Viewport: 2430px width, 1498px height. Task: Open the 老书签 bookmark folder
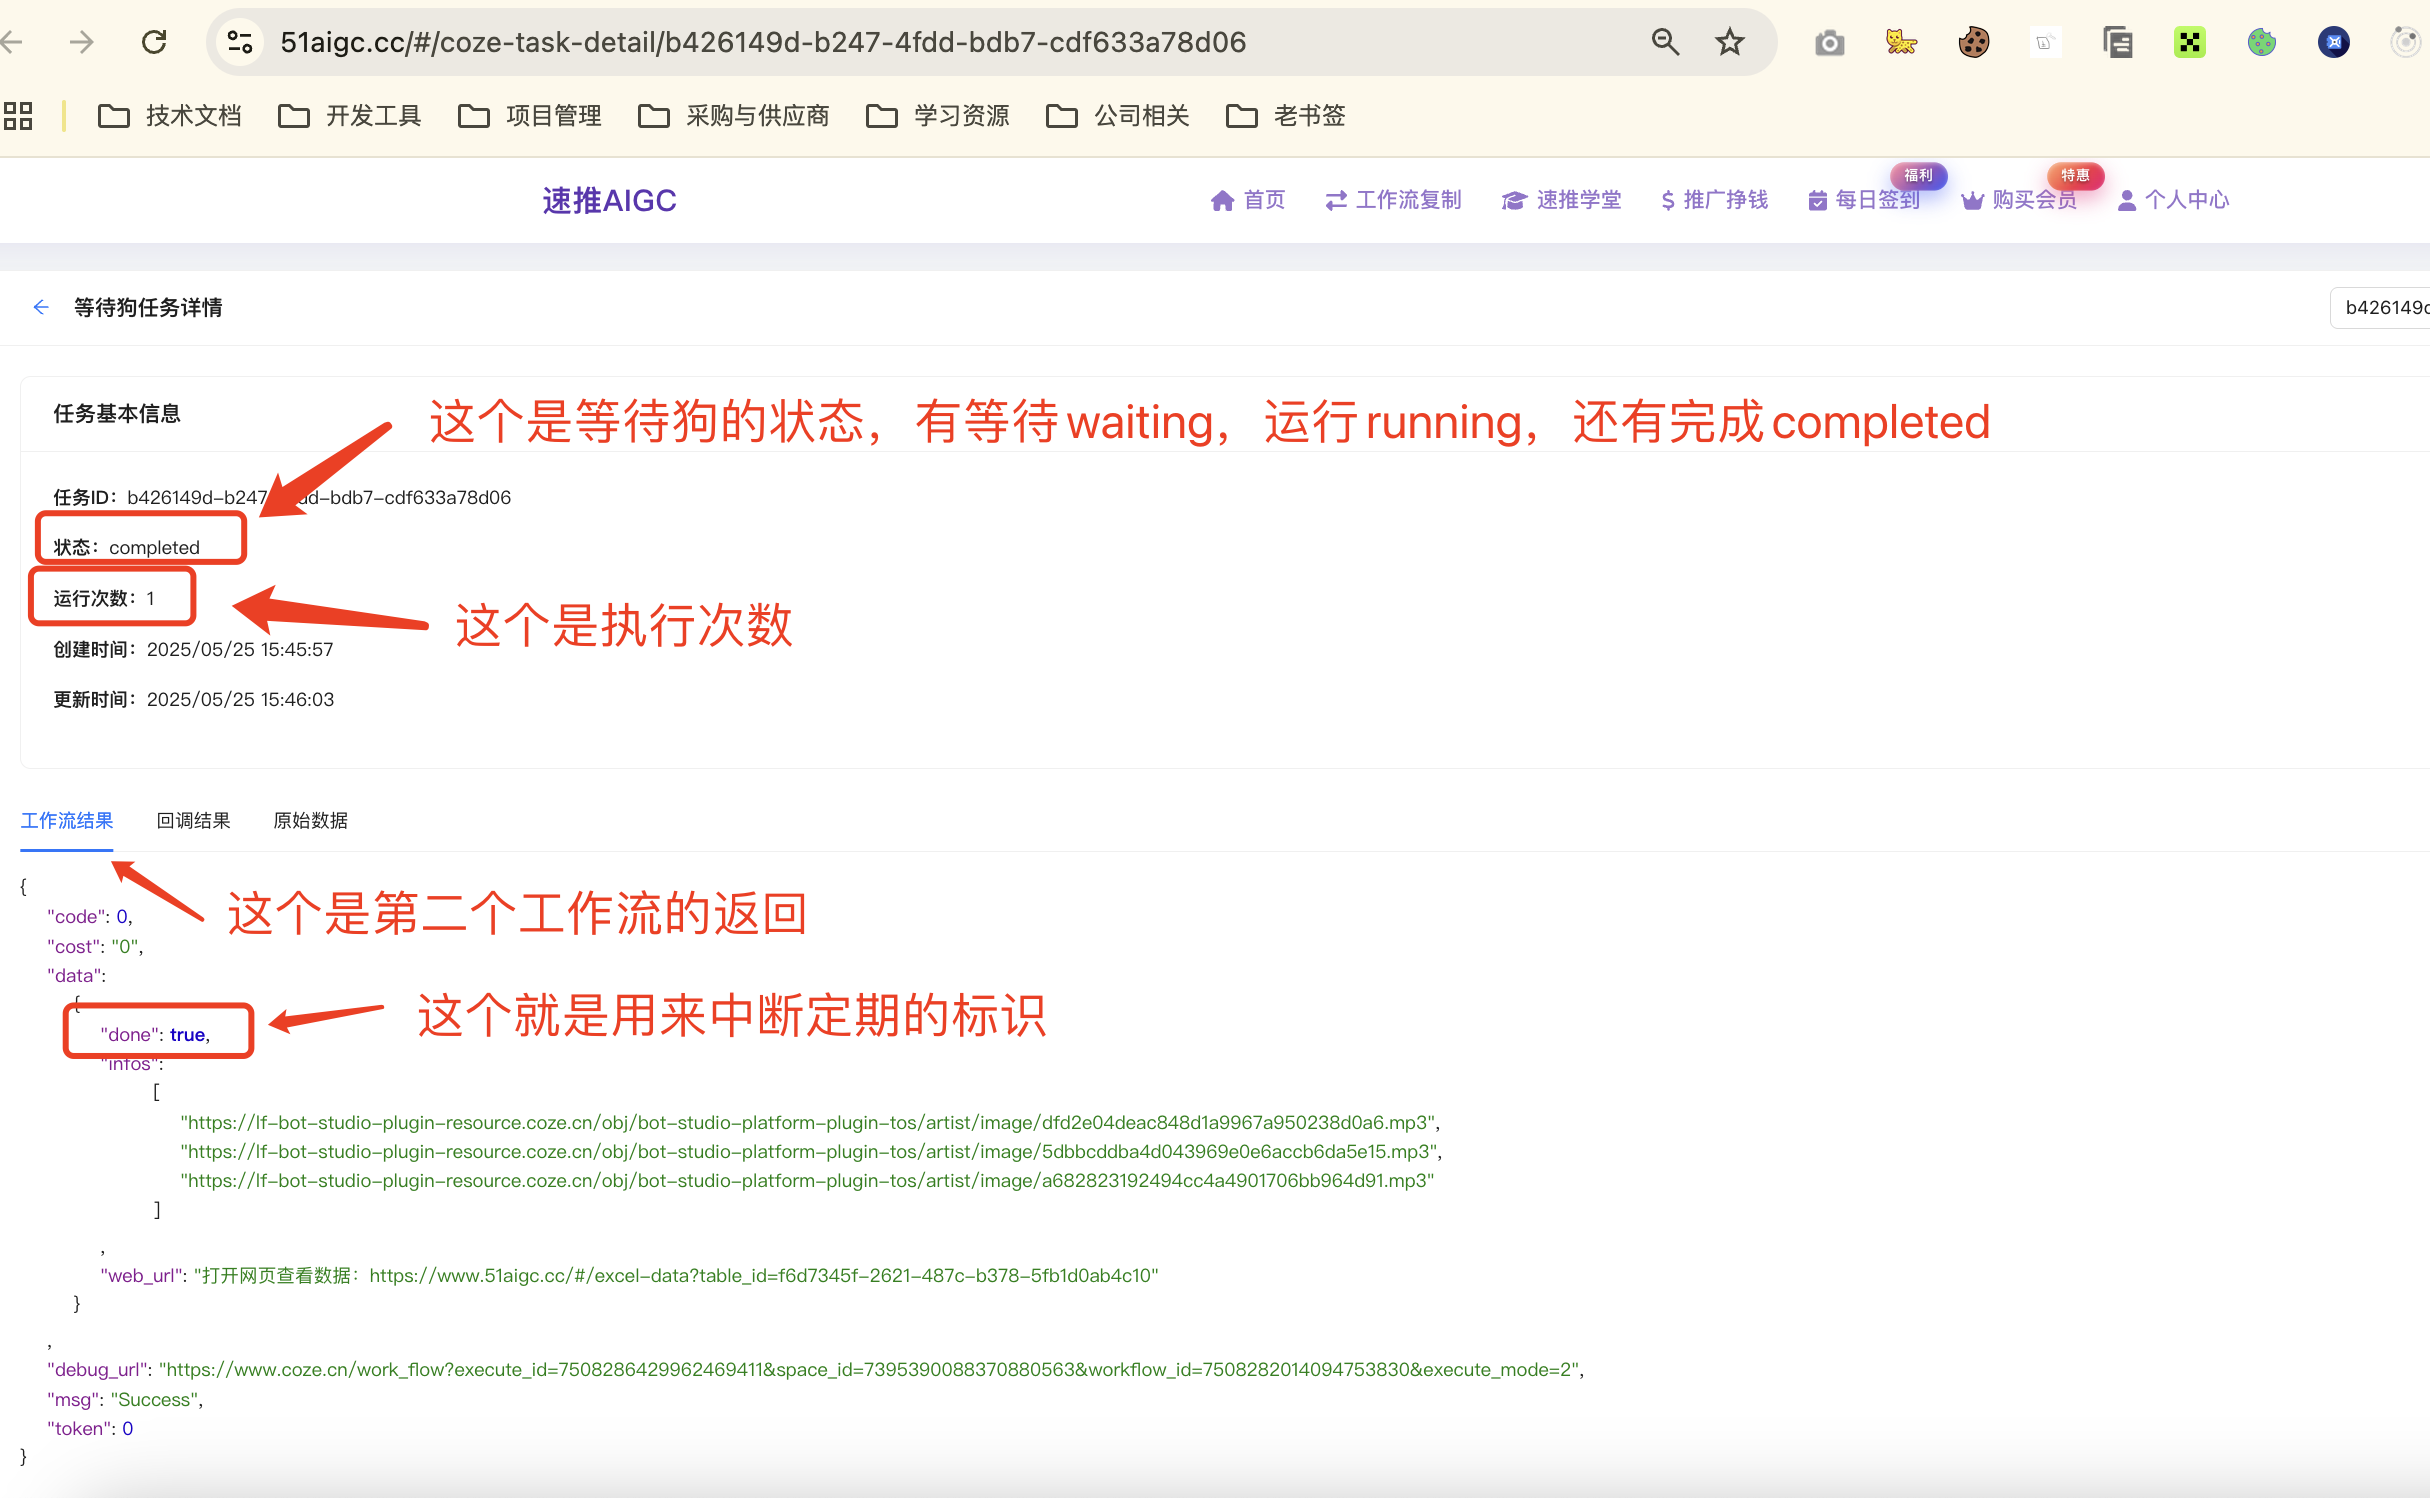coord(1286,116)
